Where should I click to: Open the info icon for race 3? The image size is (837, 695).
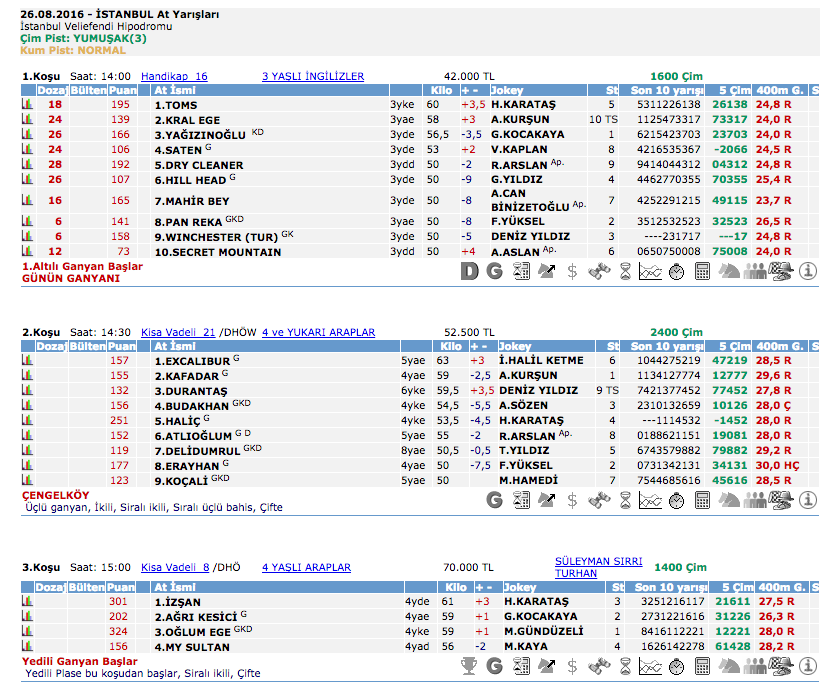point(808,665)
